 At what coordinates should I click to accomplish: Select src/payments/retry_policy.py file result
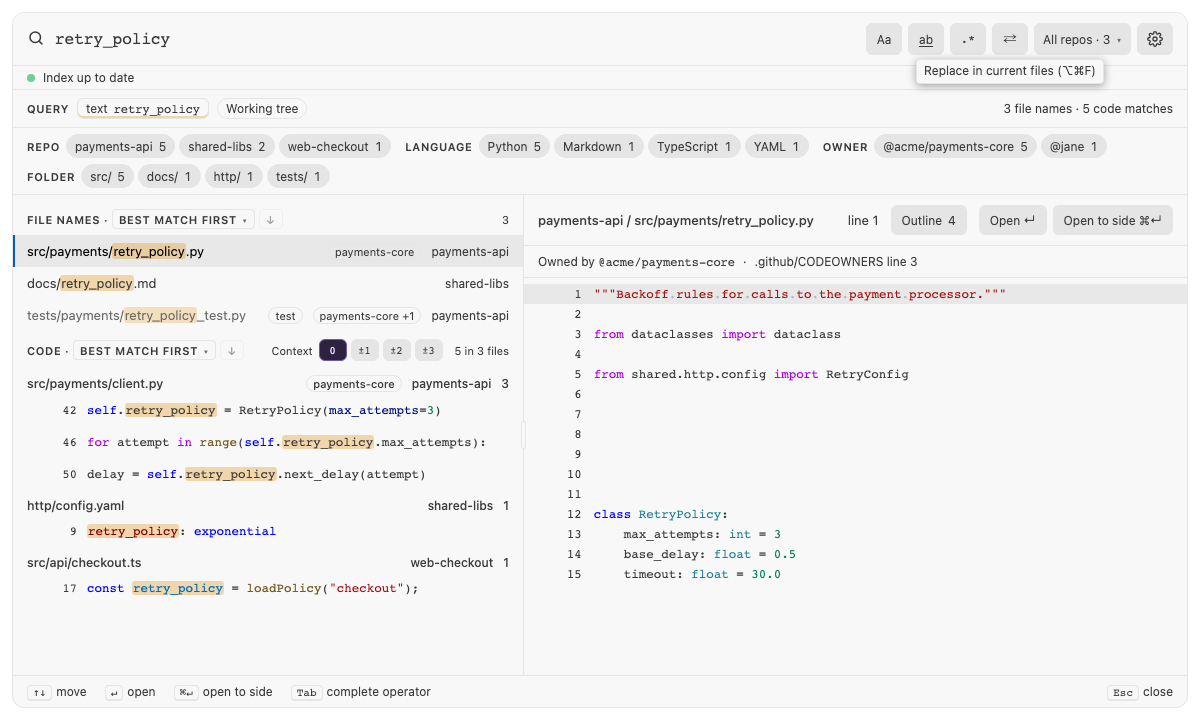[x=268, y=252]
